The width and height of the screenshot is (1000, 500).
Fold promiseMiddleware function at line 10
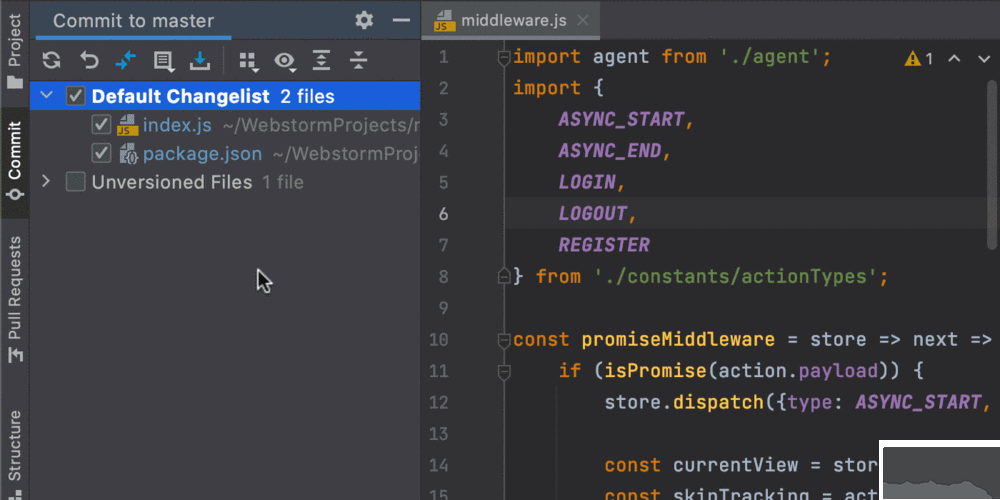pyautogui.click(x=504, y=339)
